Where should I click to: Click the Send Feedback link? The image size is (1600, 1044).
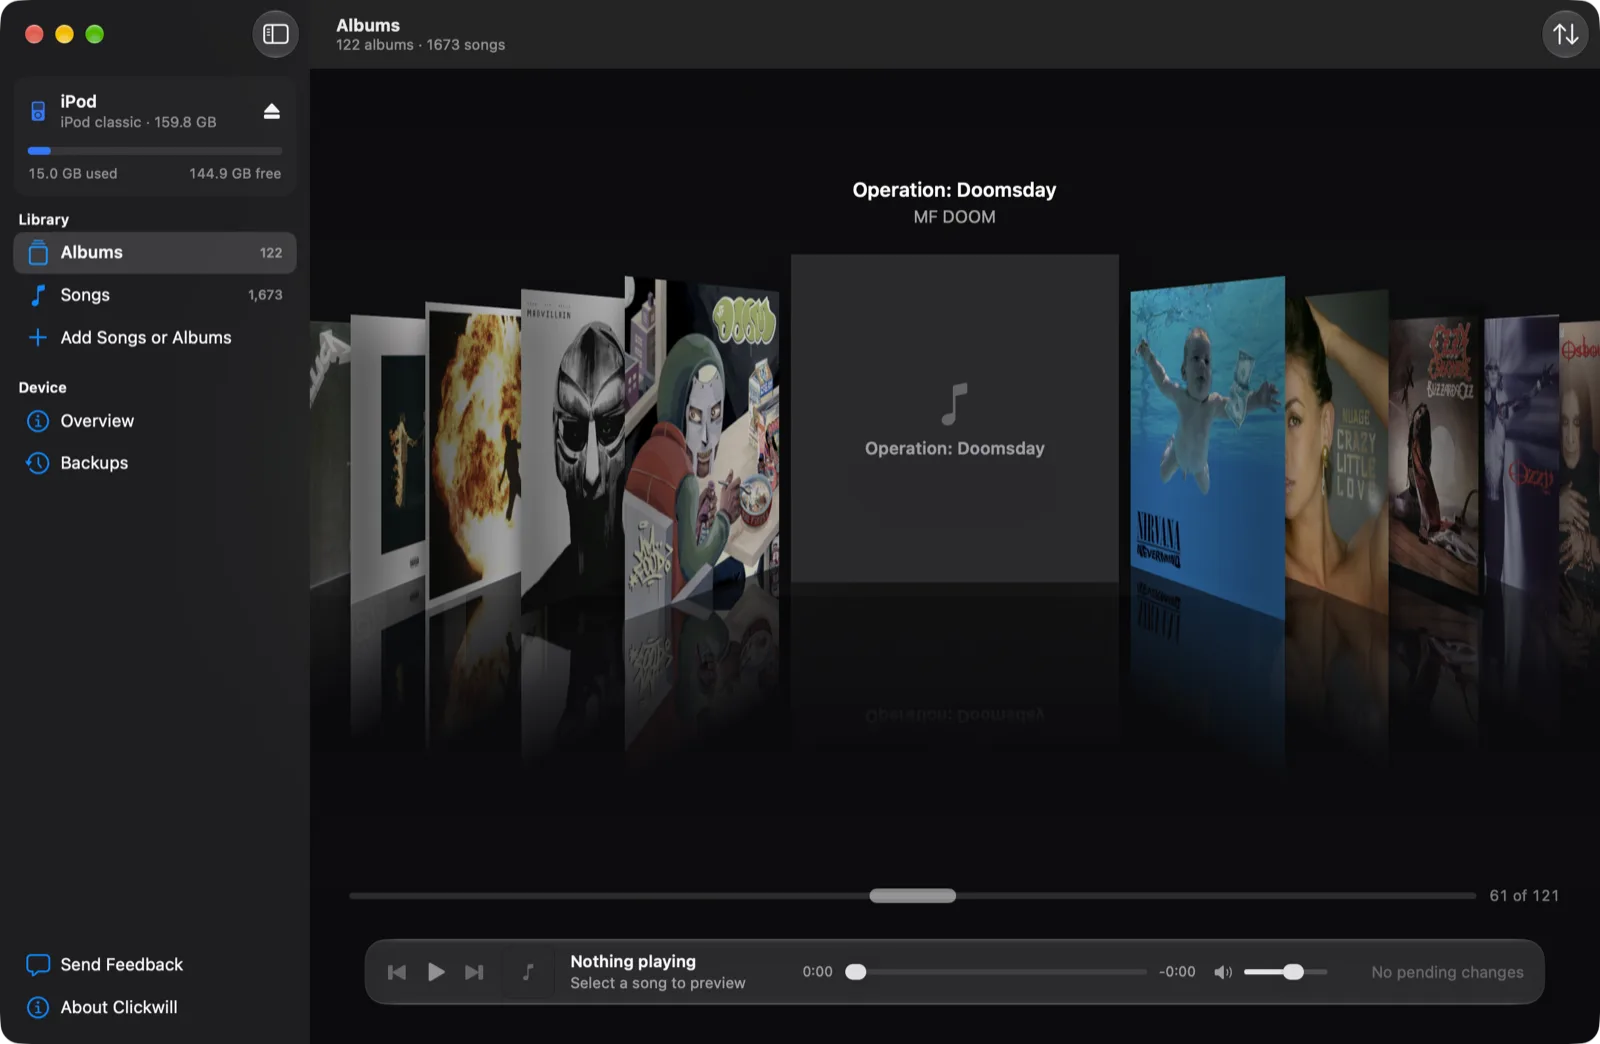(105, 965)
